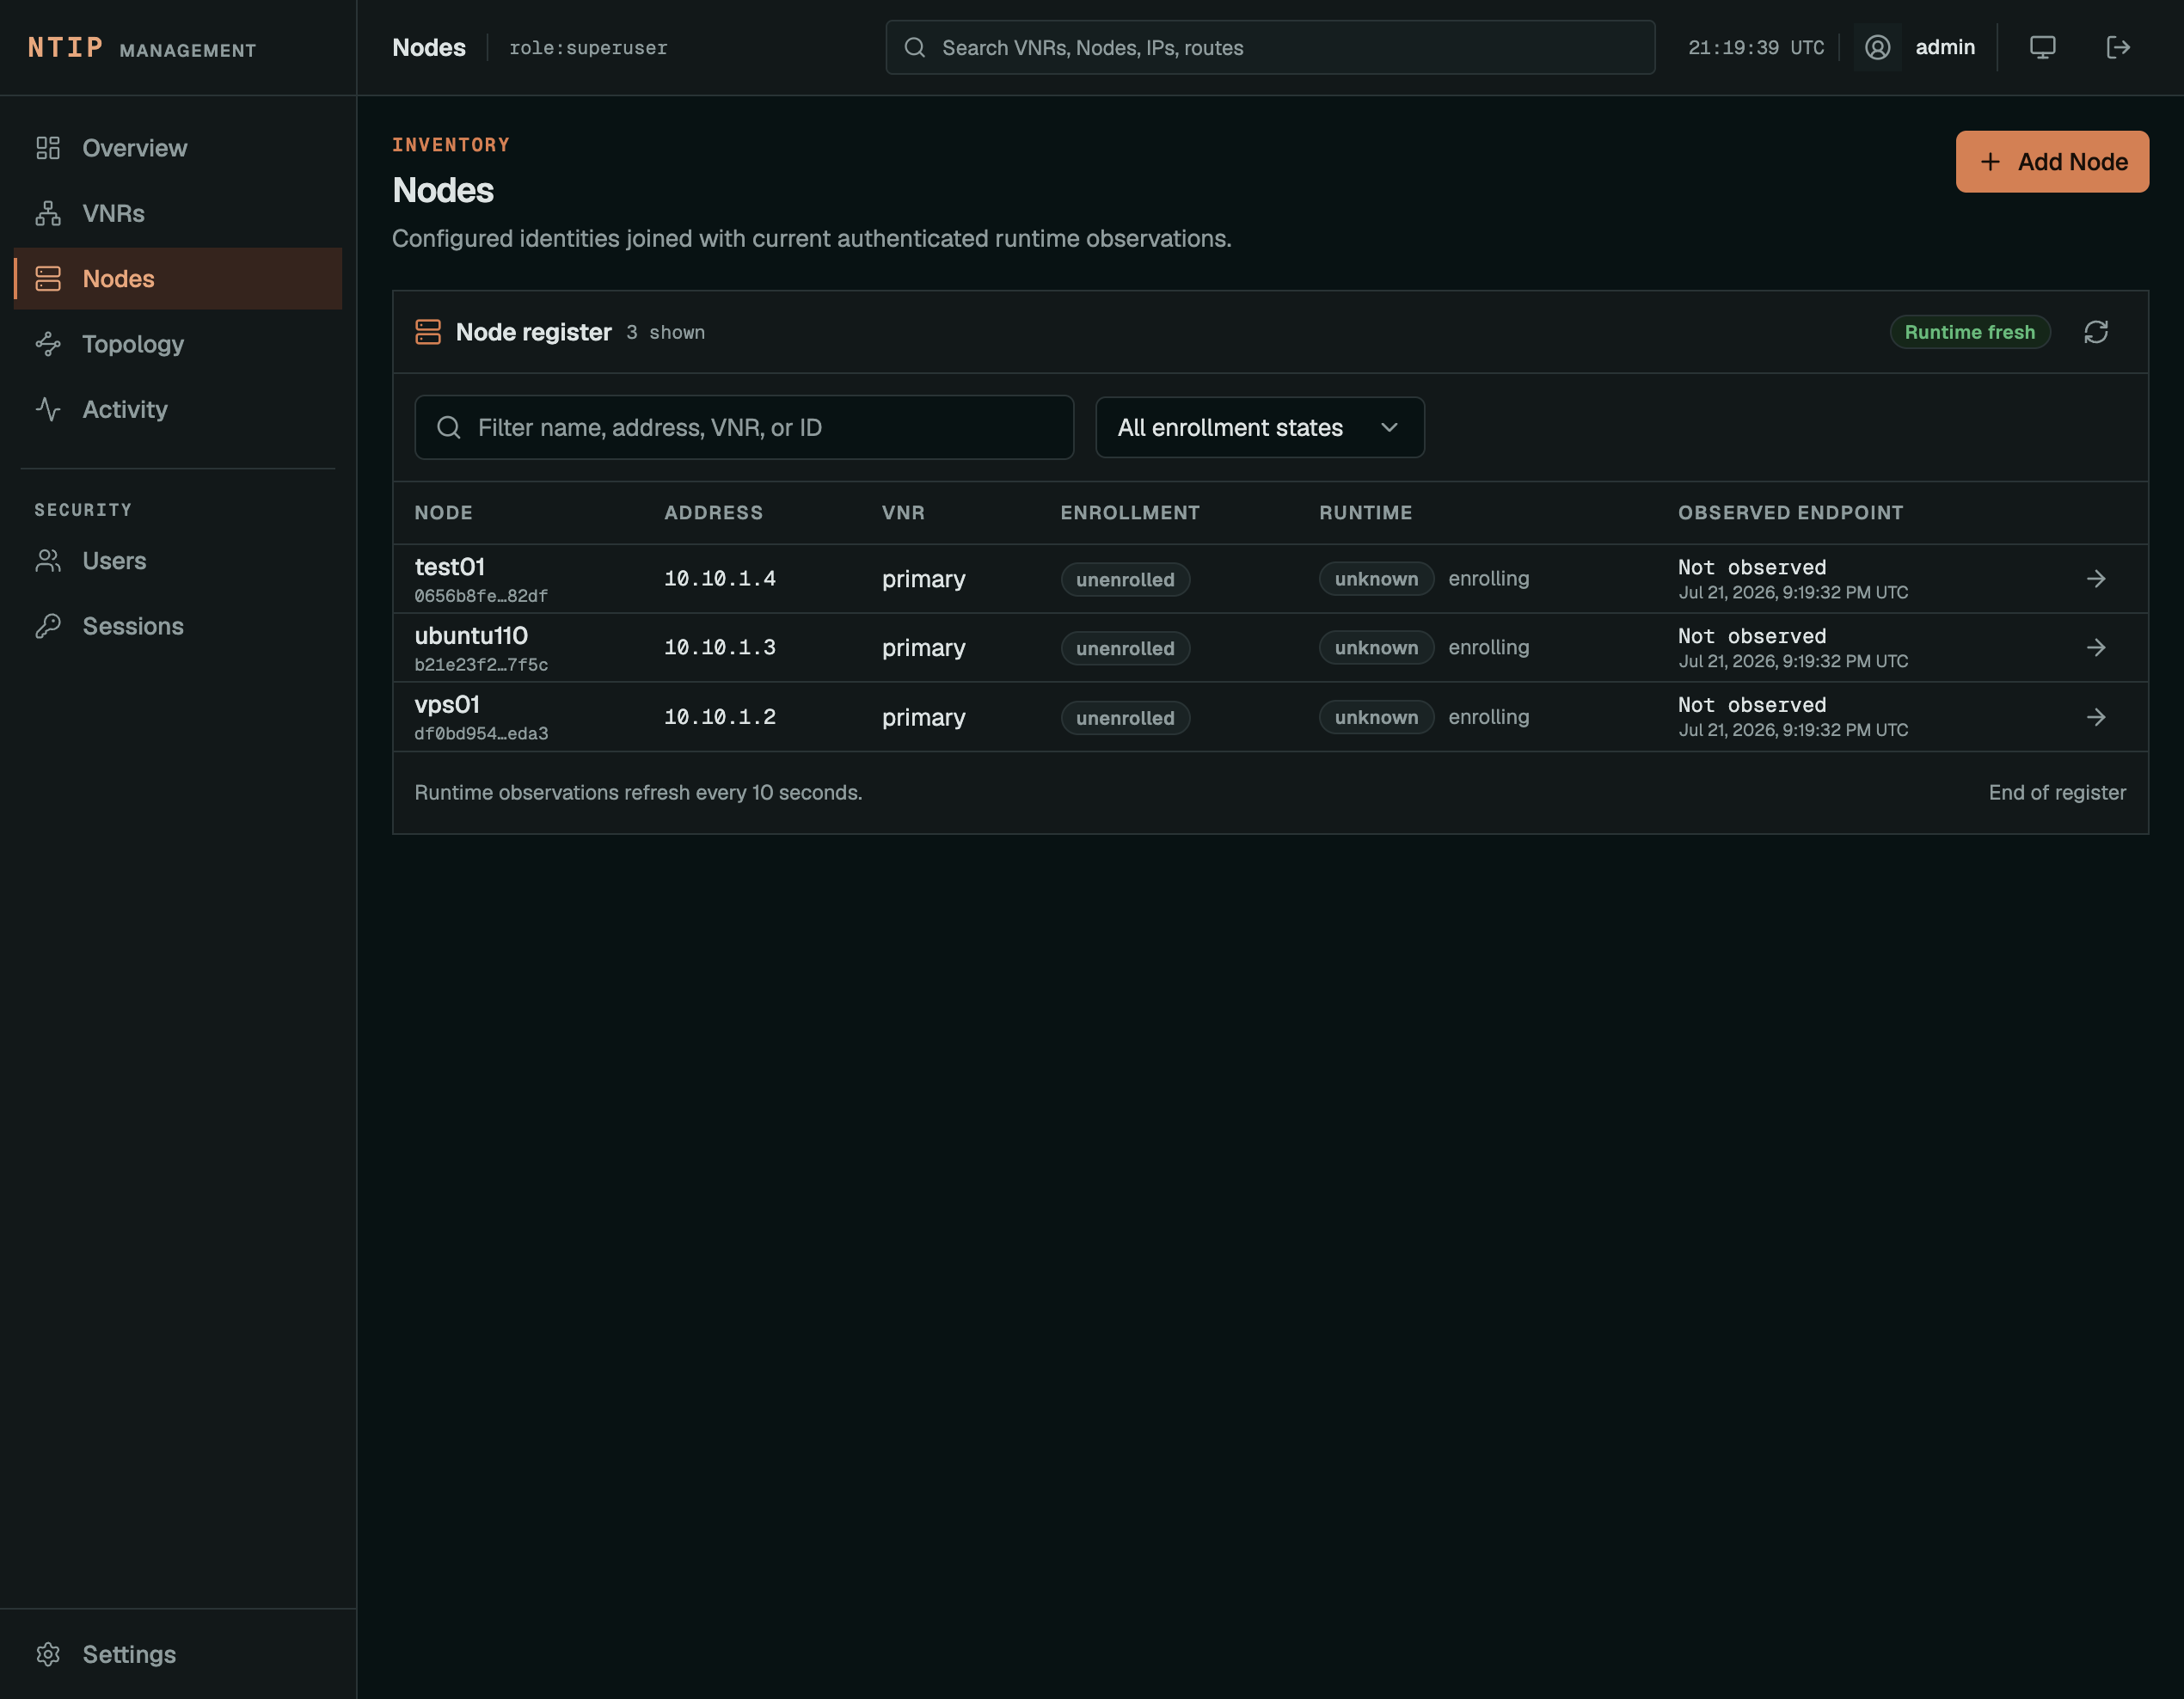Click the arrow for vps01 row
The image size is (2184, 1699).
[x=2096, y=717]
